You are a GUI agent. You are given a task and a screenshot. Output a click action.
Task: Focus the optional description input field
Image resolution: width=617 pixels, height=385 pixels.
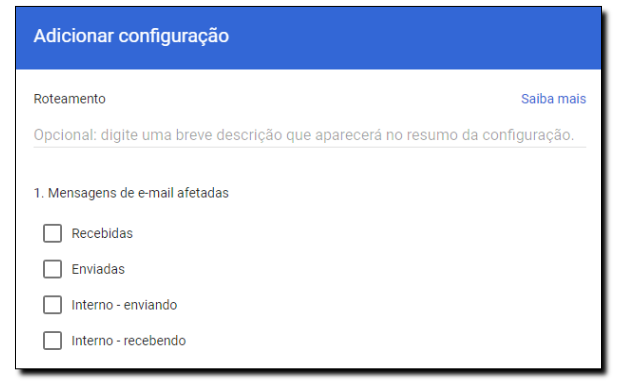click(310, 135)
